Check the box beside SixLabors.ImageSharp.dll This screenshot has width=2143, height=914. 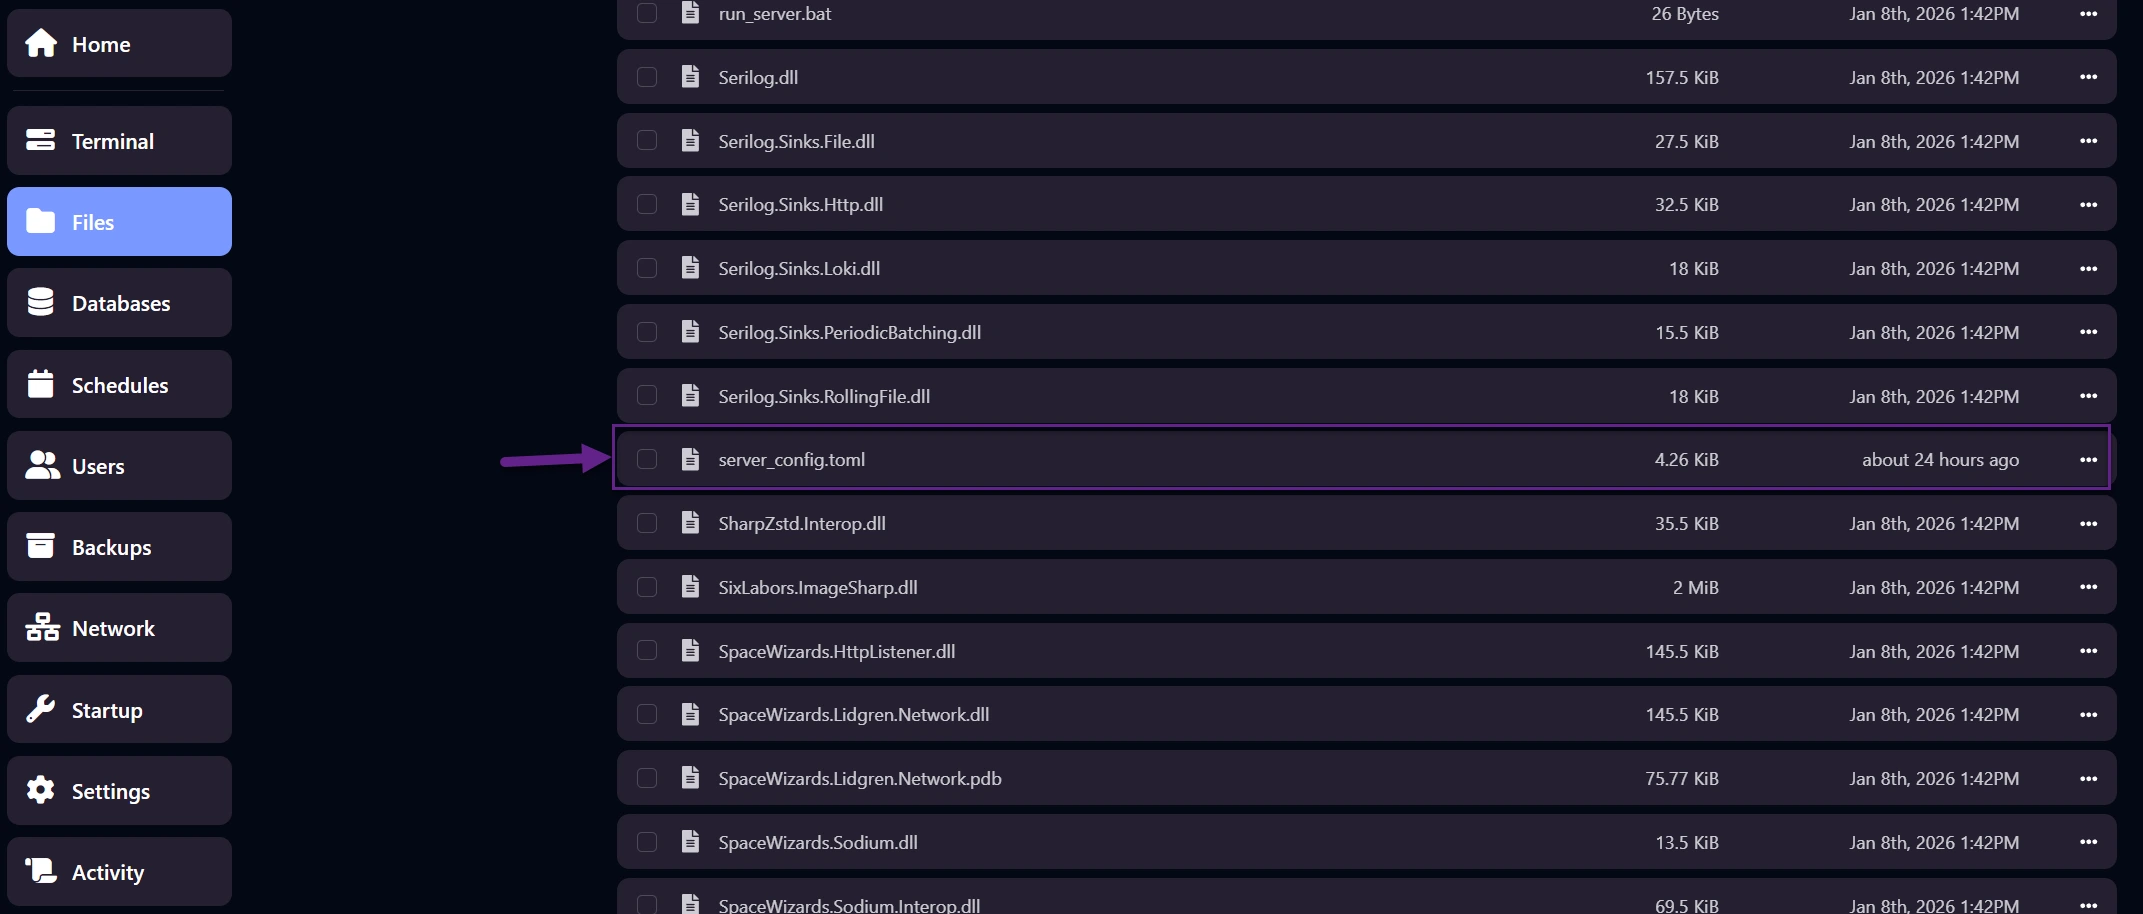[x=647, y=587]
